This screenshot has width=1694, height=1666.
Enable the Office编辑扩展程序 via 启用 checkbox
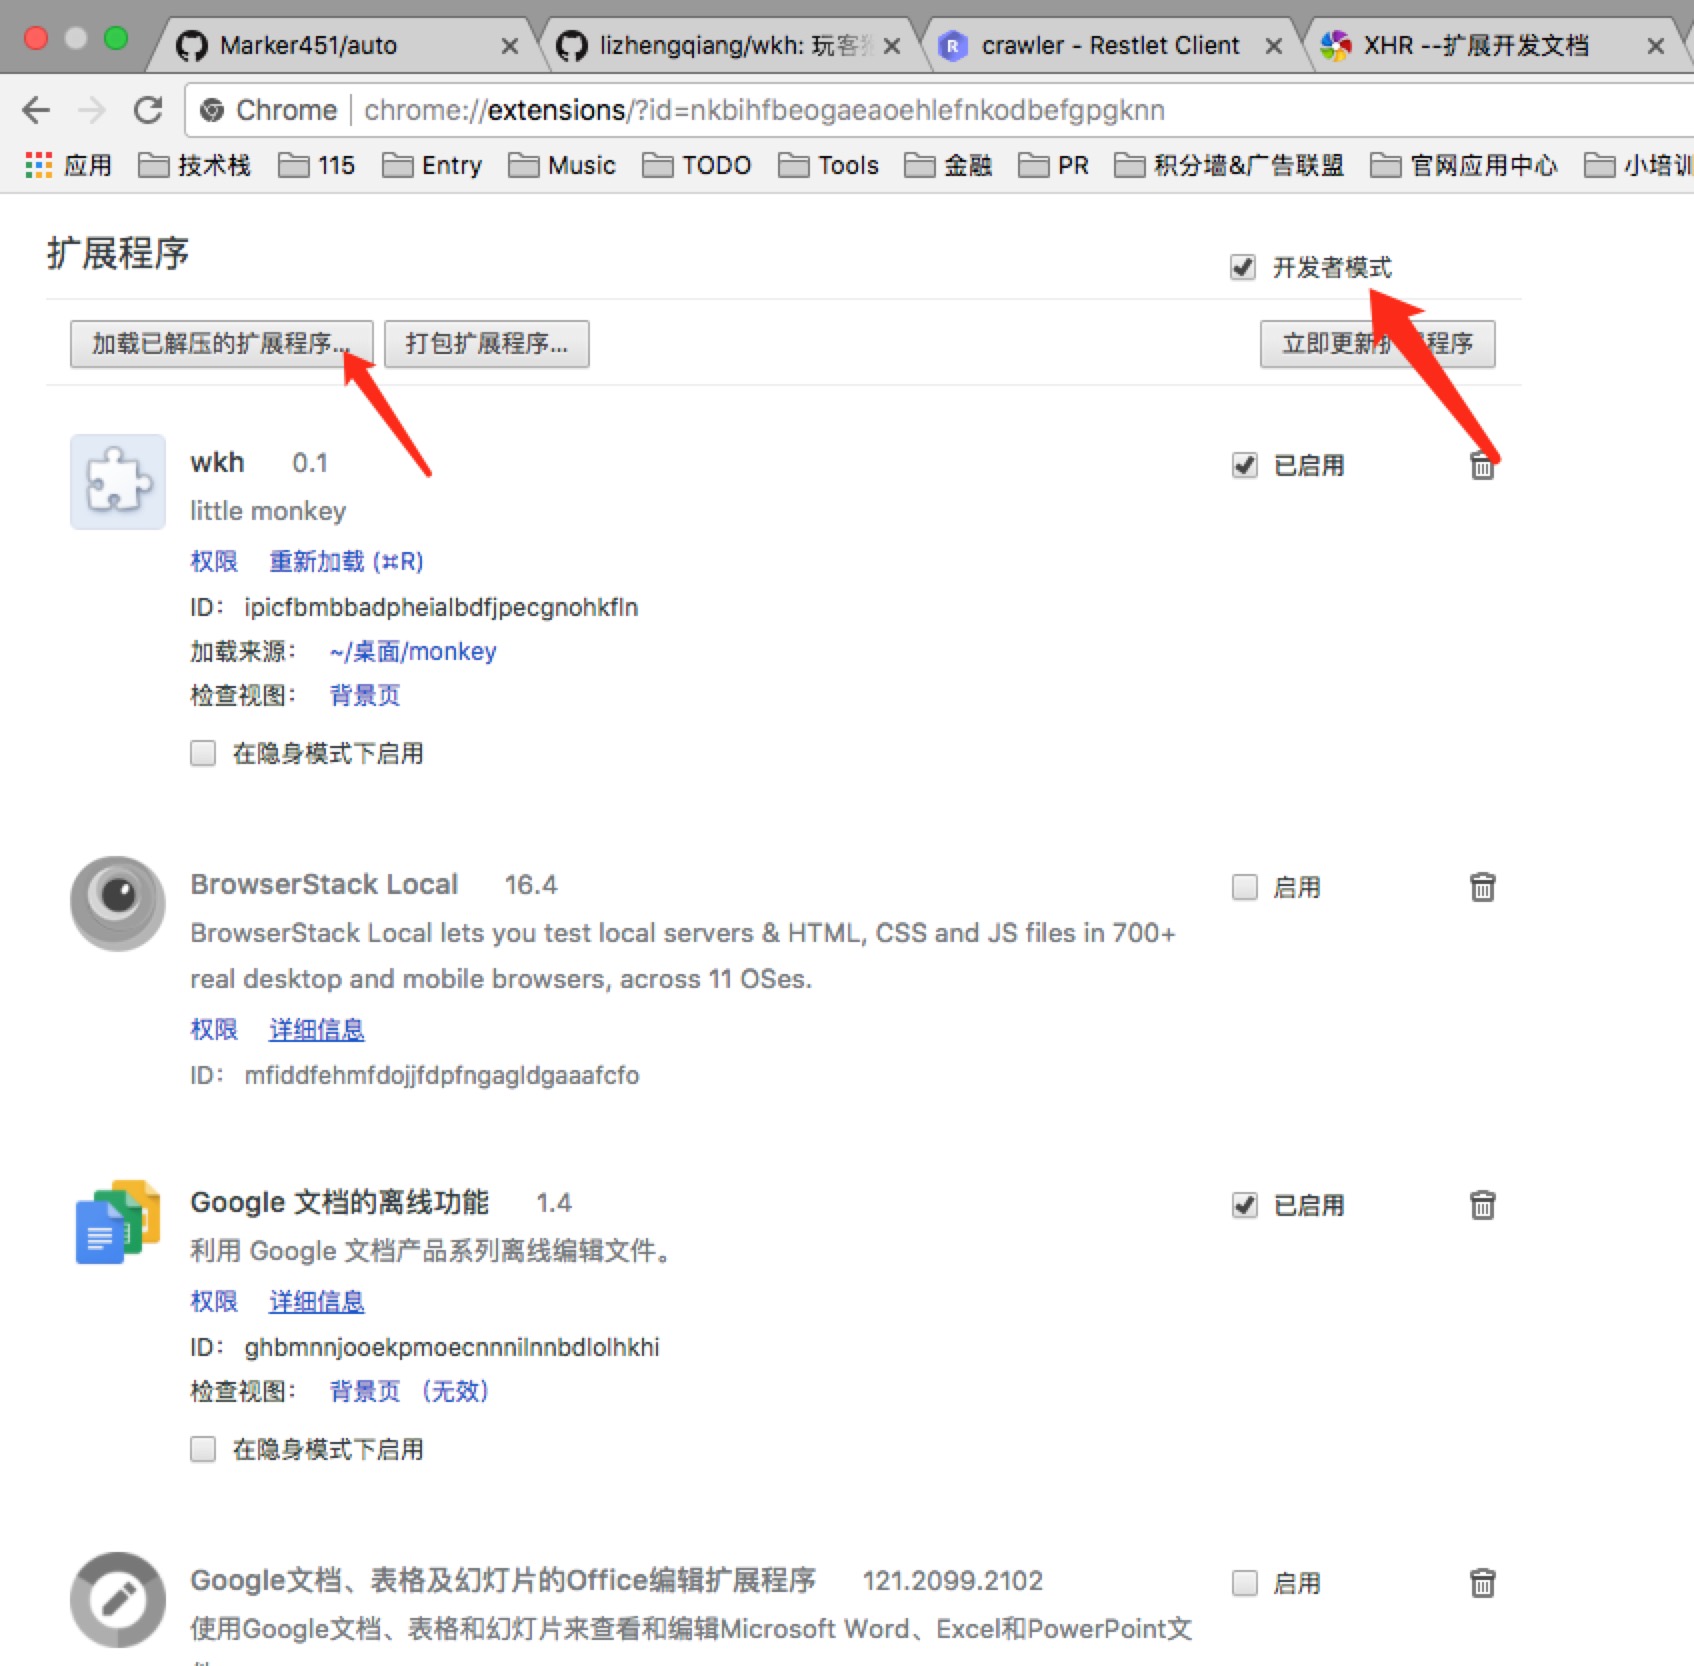[x=1244, y=1583]
